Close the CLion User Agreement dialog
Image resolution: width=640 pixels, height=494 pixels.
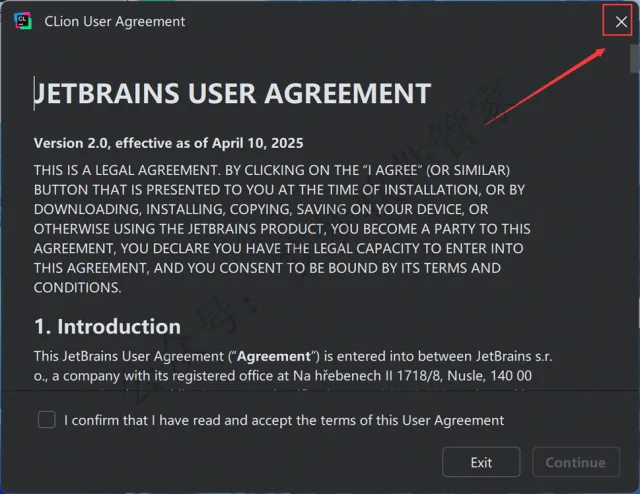[621, 22]
